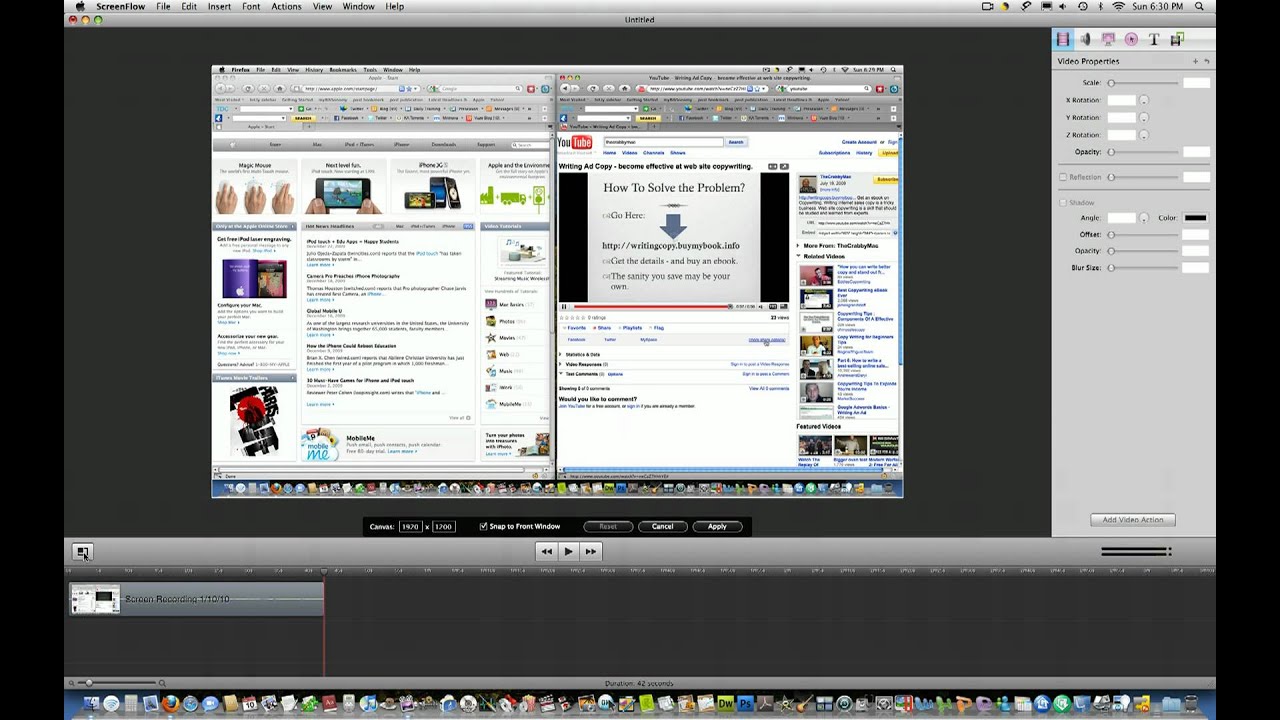Click the Cancel button

(662, 526)
